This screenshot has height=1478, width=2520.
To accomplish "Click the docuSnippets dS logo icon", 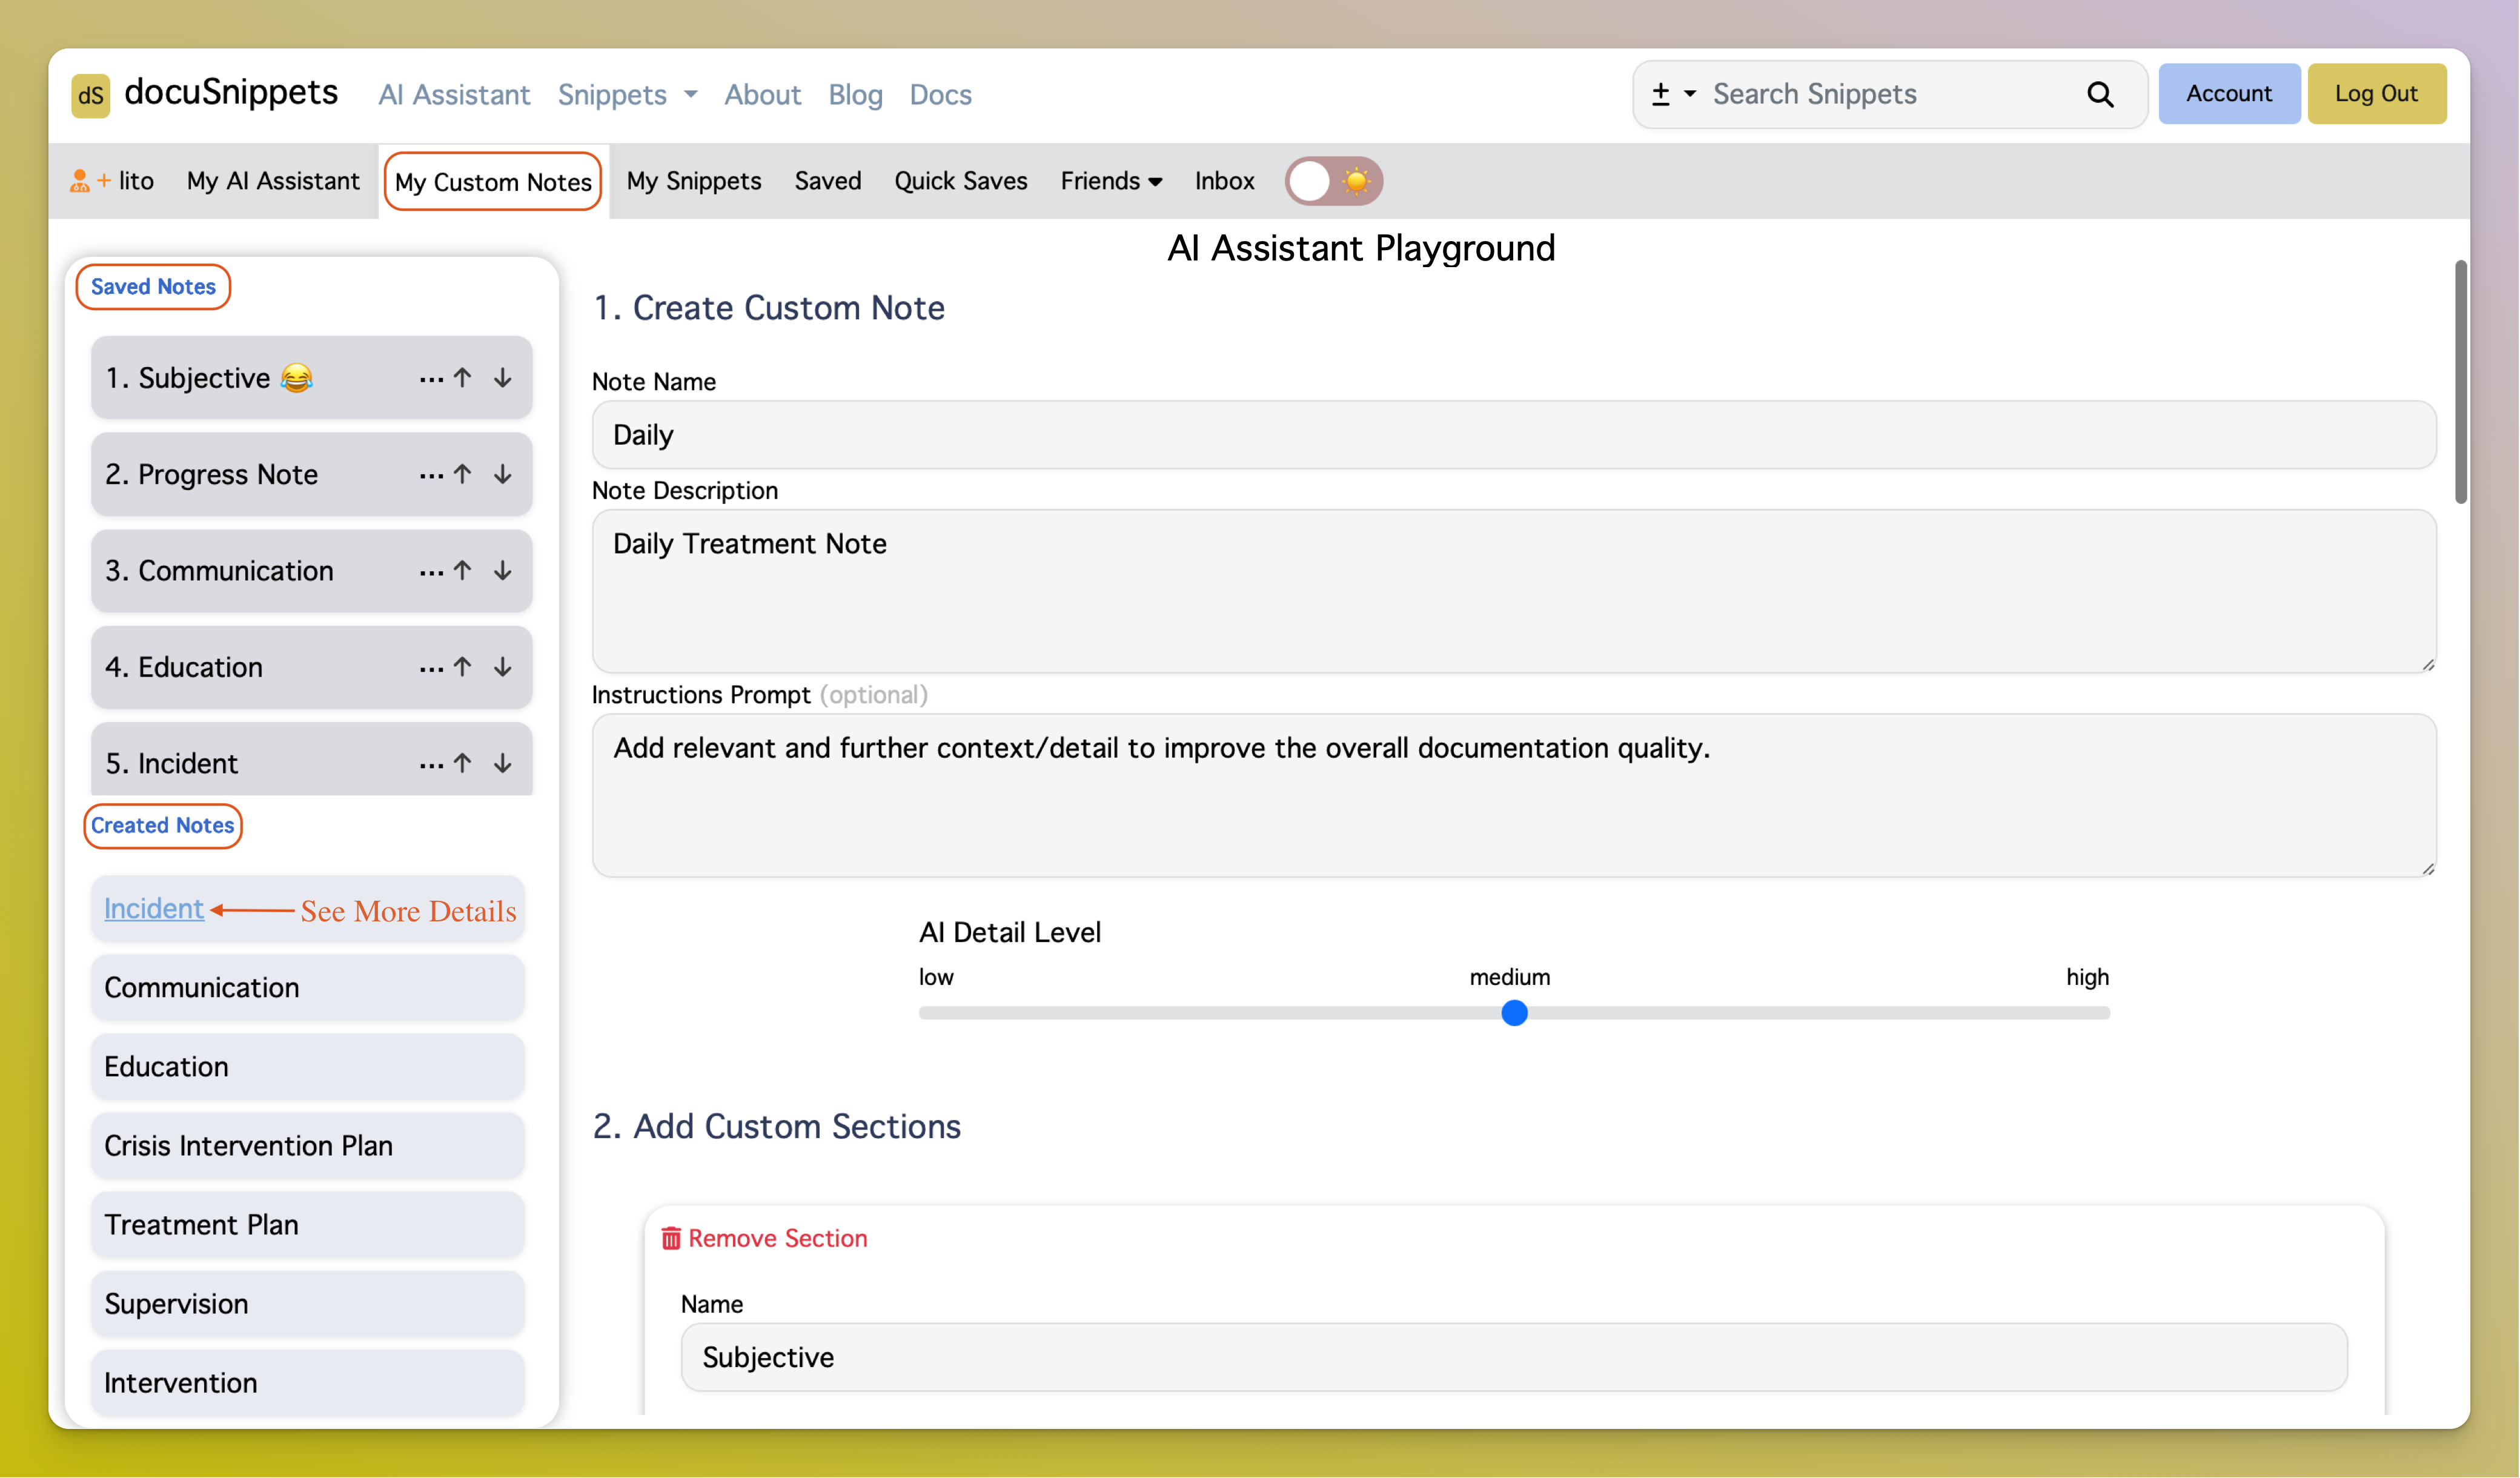I will click(90, 95).
